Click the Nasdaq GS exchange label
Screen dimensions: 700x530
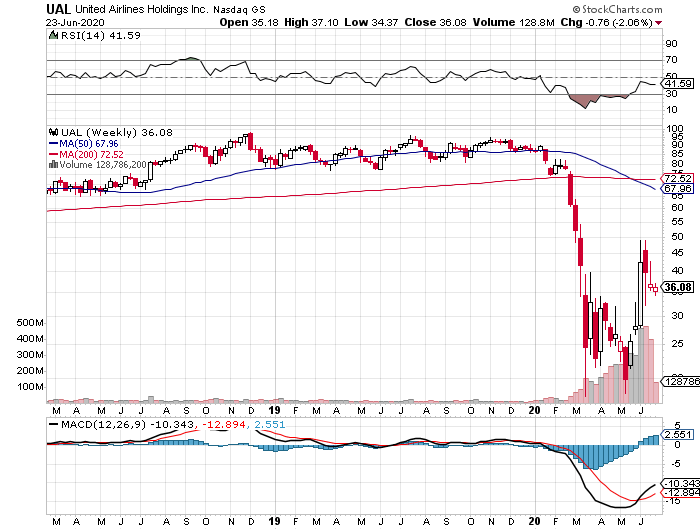(239, 9)
